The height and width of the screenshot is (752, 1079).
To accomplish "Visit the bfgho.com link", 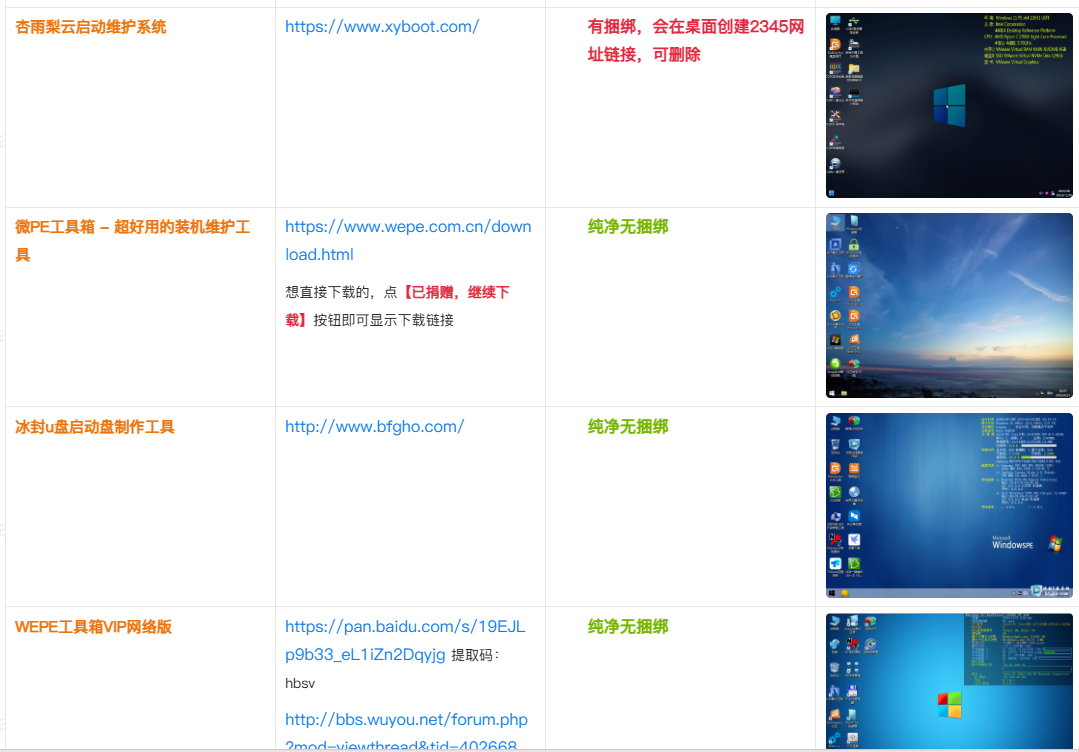I will 374,427.
